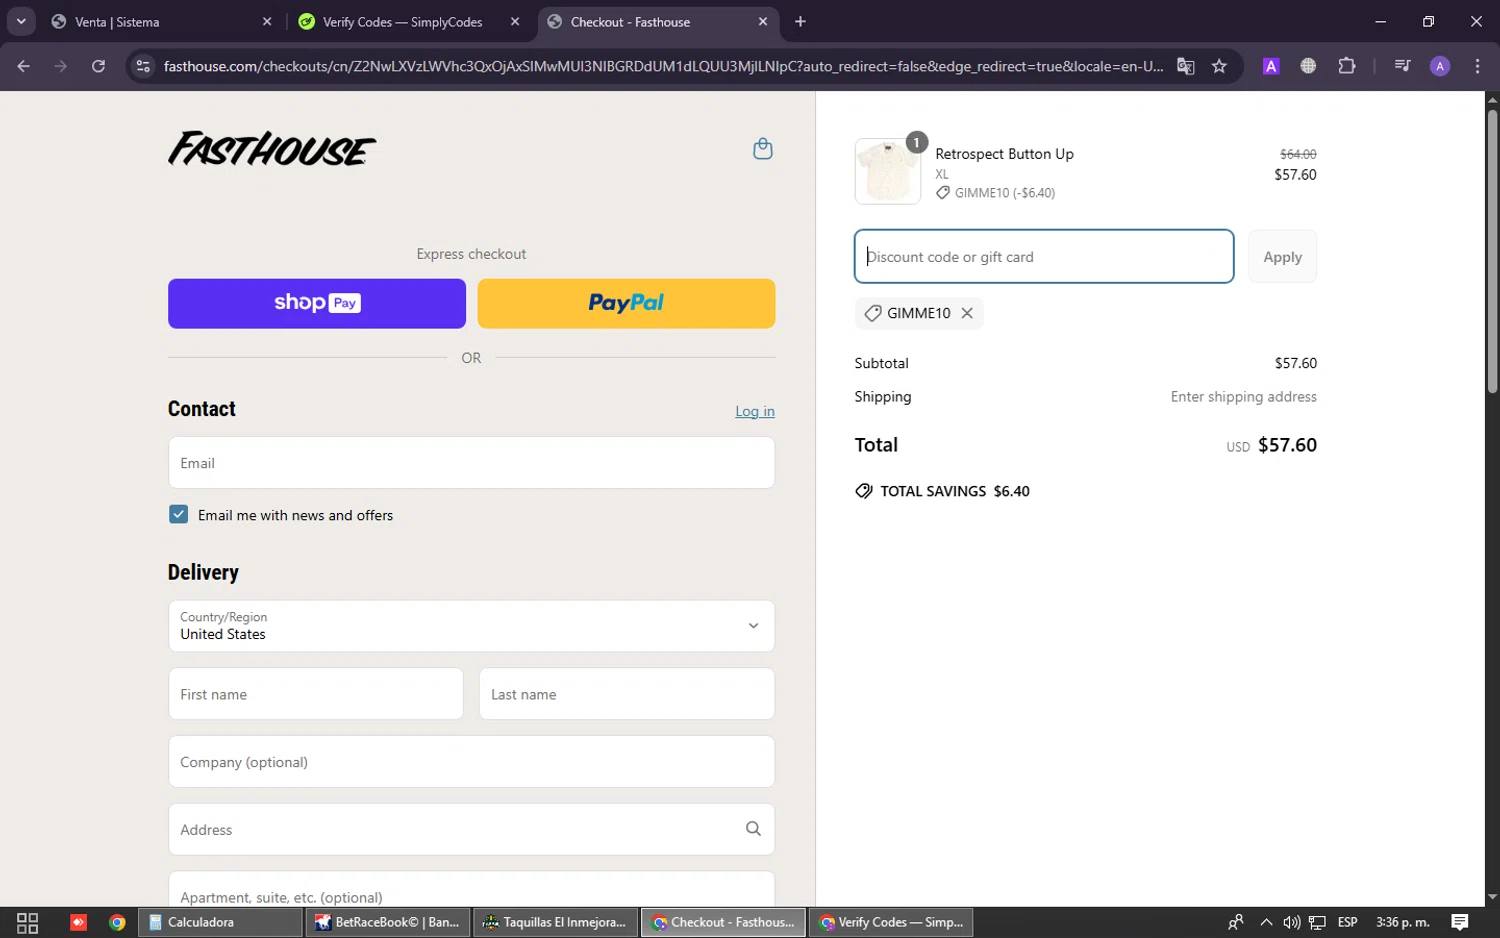Click the translate page icon

[1186, 66]
